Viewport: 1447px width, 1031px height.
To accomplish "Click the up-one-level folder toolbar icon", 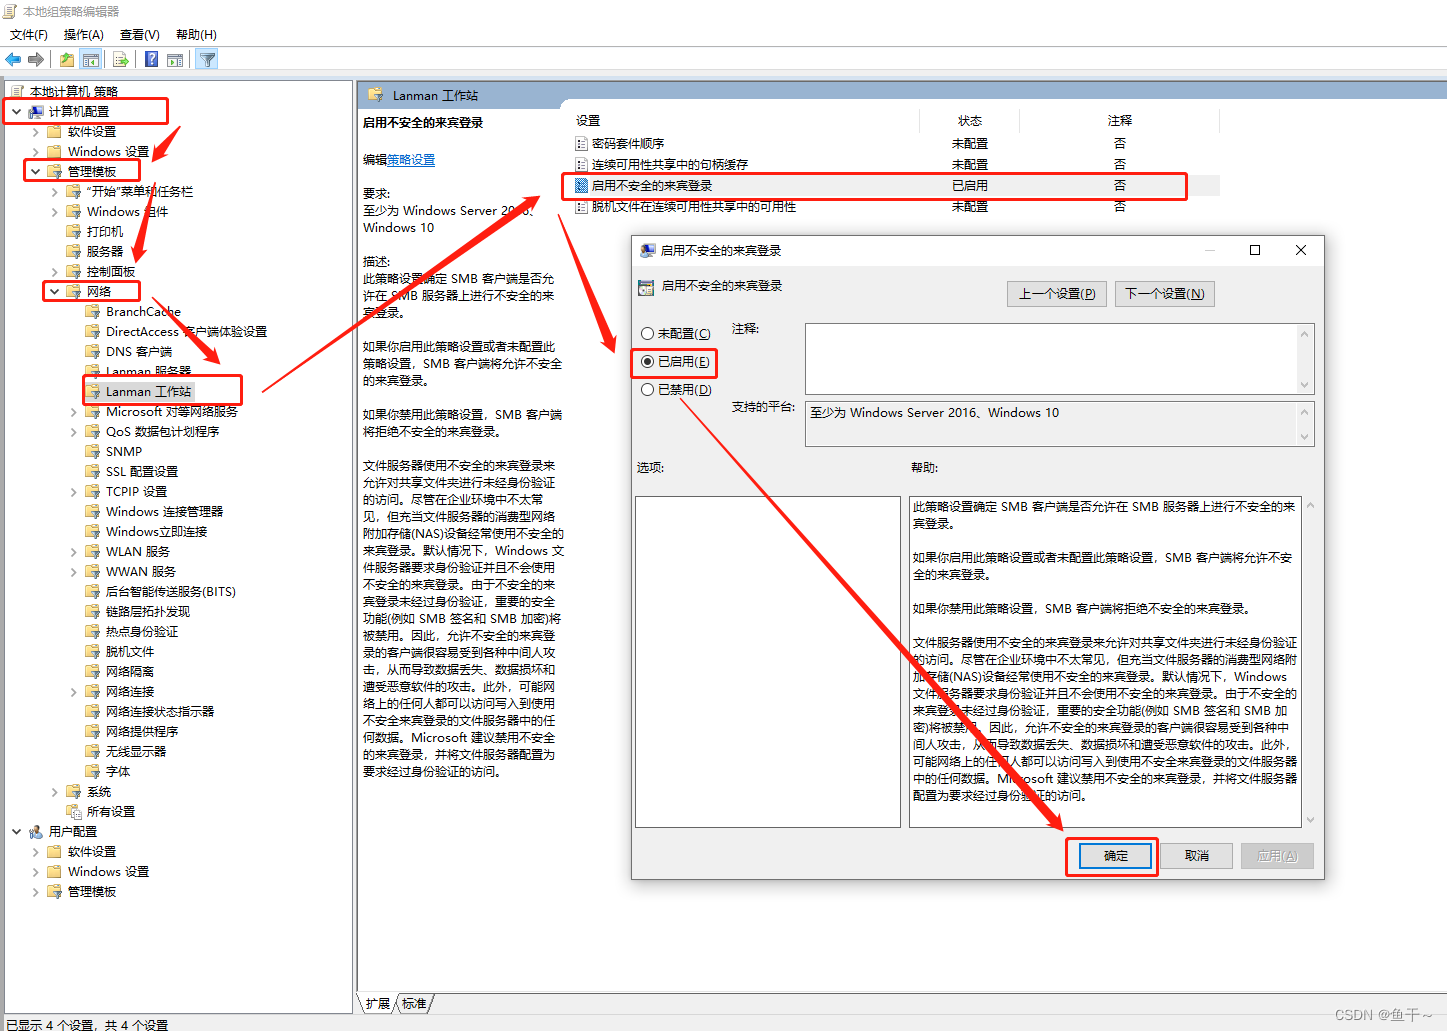I will pos(66,59).
